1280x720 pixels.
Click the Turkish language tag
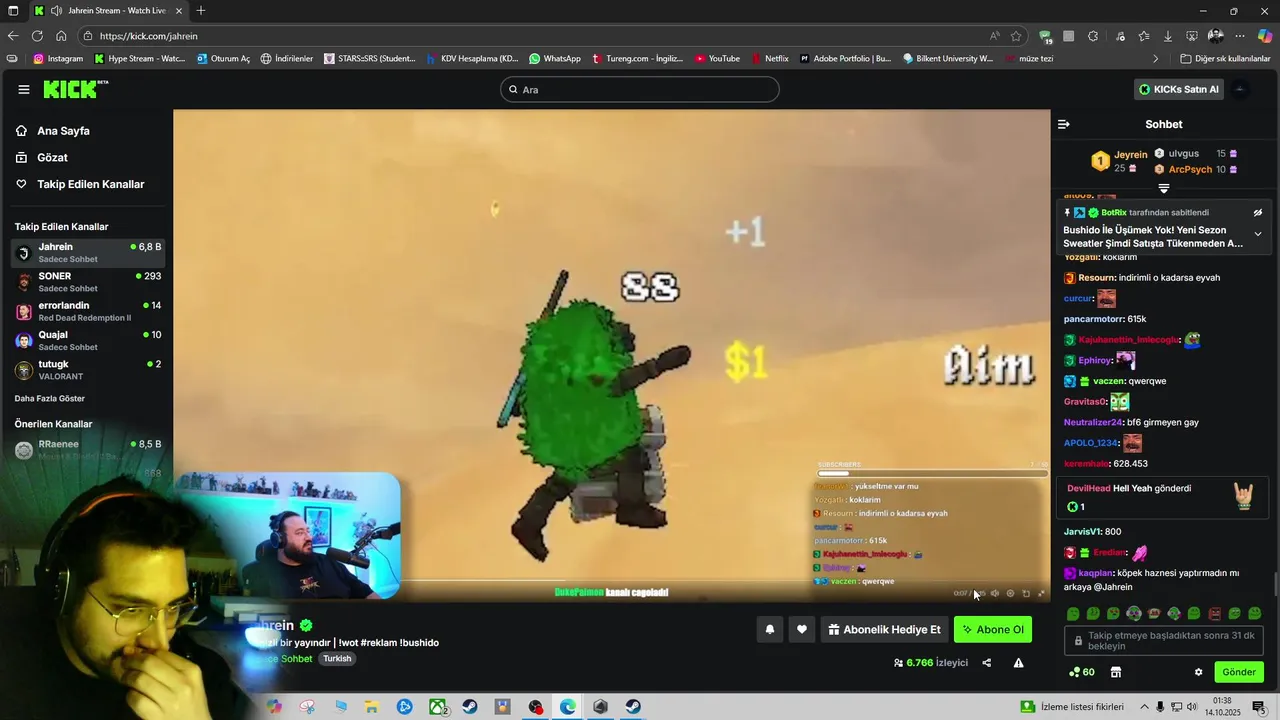point(337,659)
